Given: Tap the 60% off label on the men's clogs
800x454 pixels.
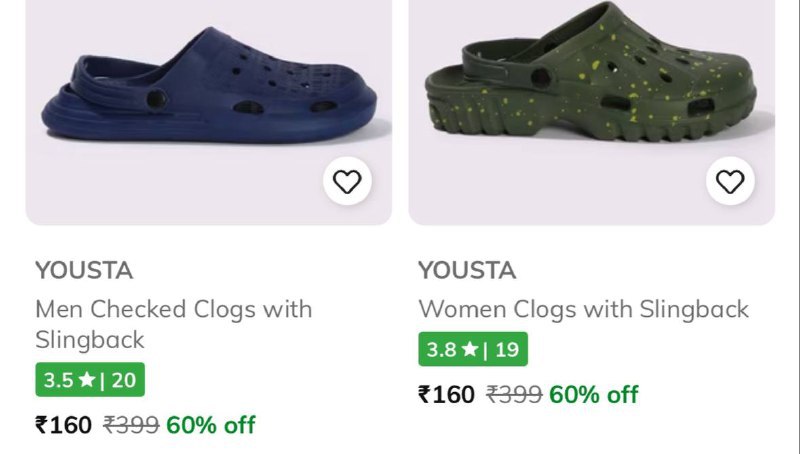Looking at the screenshot, I should point(211,425).
